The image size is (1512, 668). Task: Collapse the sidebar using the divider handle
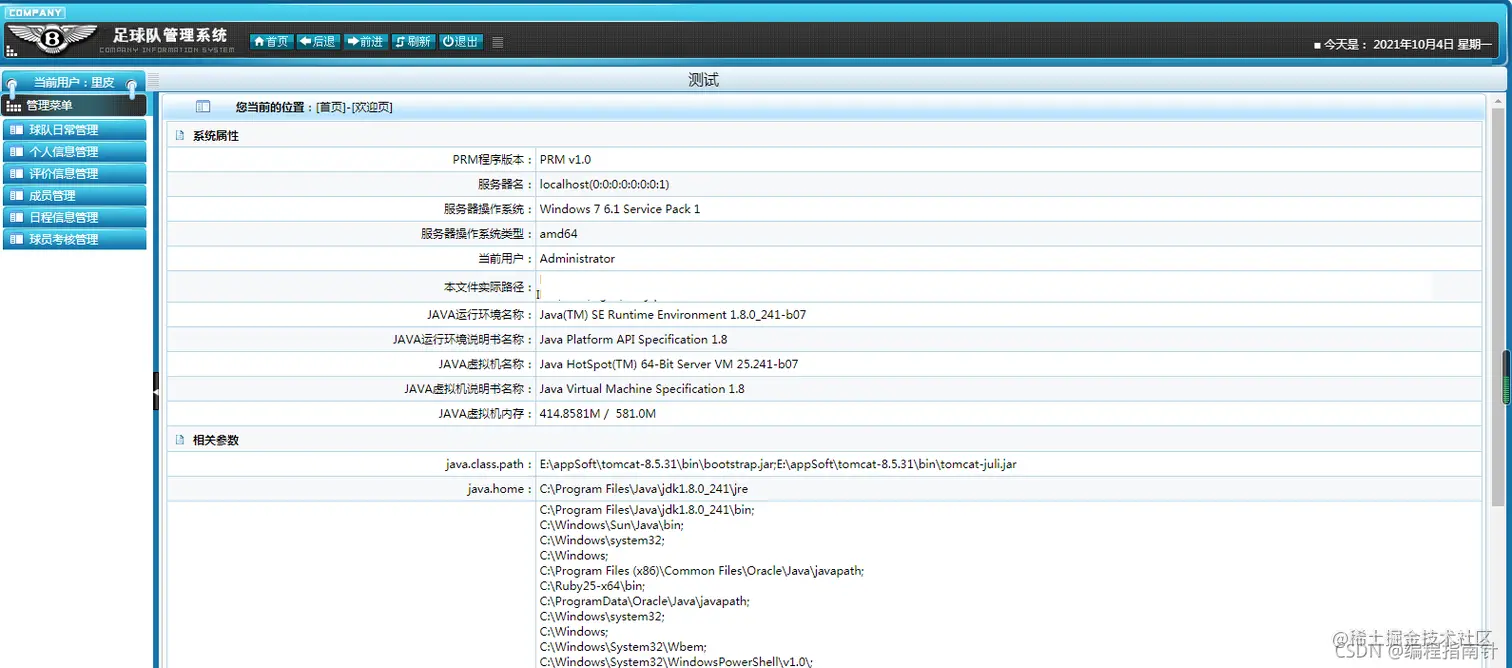pyautogui.click(x=155, y=390)
